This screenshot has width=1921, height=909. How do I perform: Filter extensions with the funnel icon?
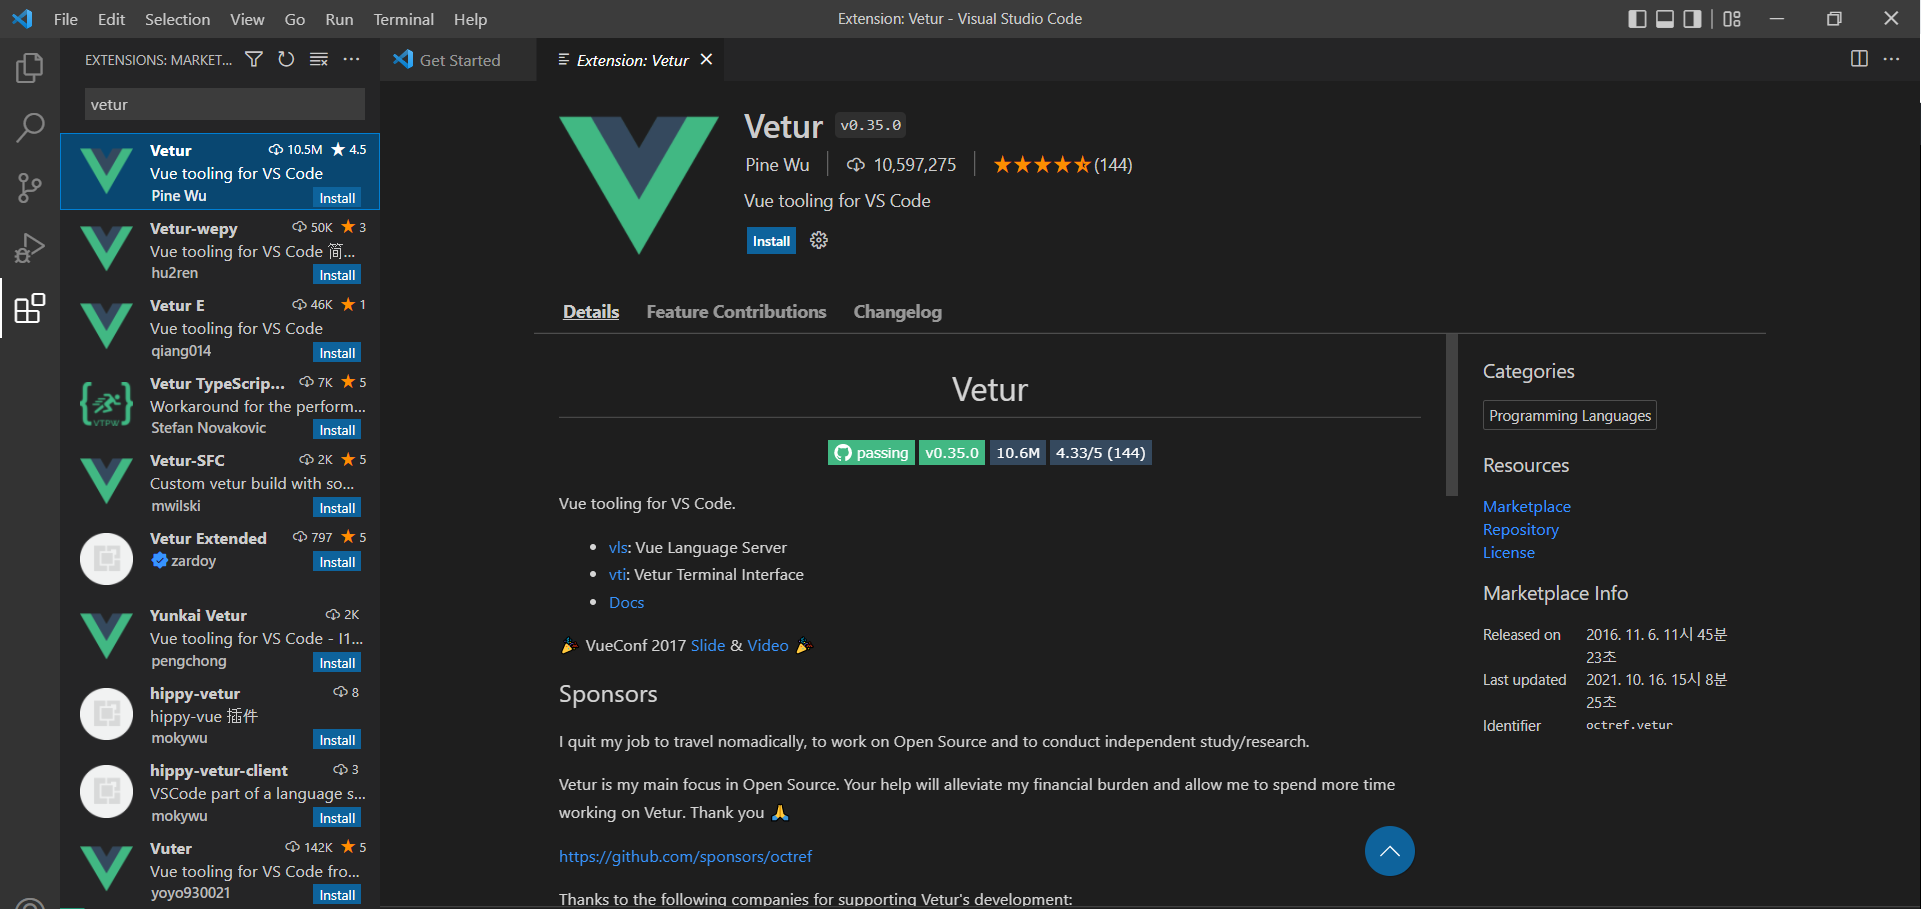pyautogui.click(x=254, y=59)
